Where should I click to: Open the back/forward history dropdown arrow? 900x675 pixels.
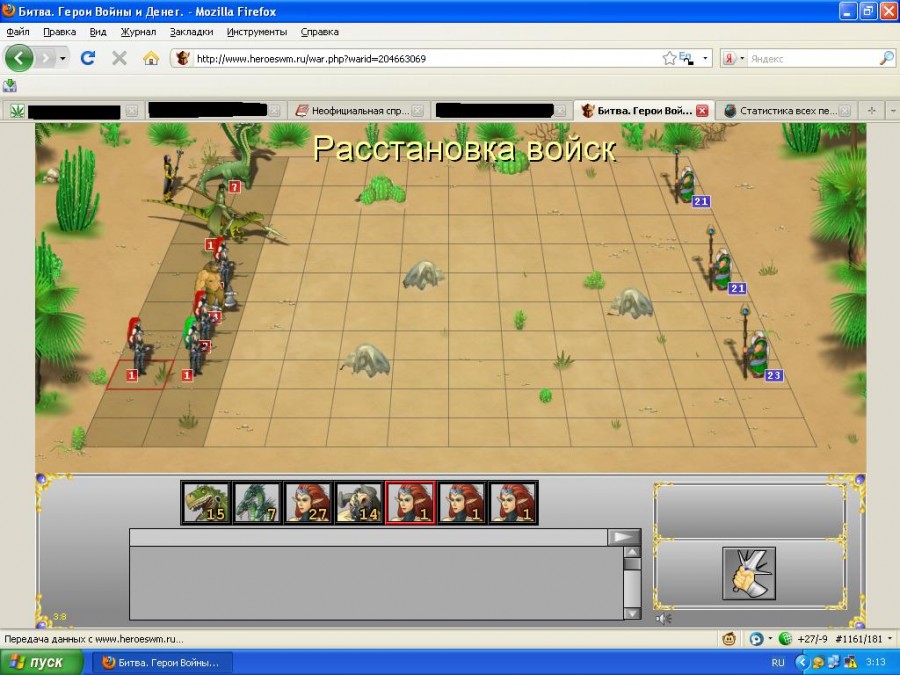click(62, 58)
